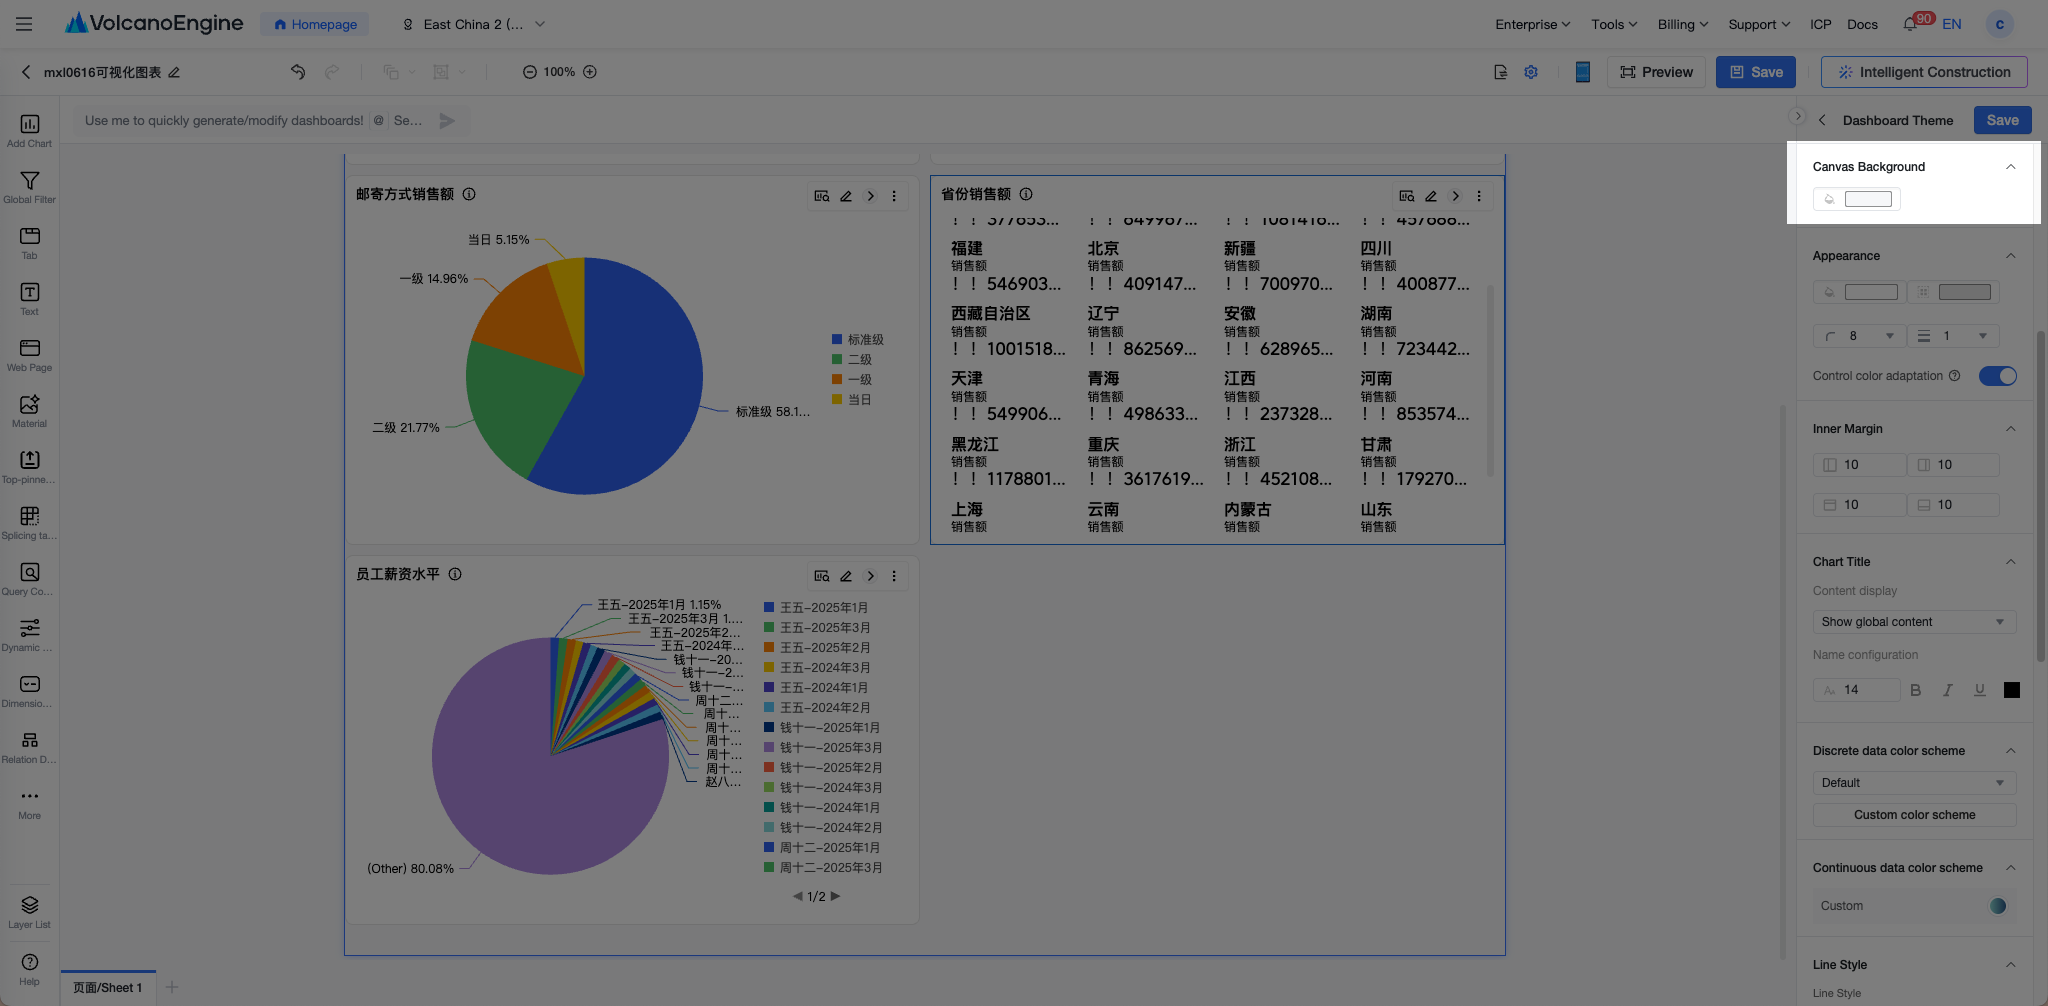Click the Custom color scheme button
The width and height of the screenshot is (2048, 1006).
point(1914,815)
